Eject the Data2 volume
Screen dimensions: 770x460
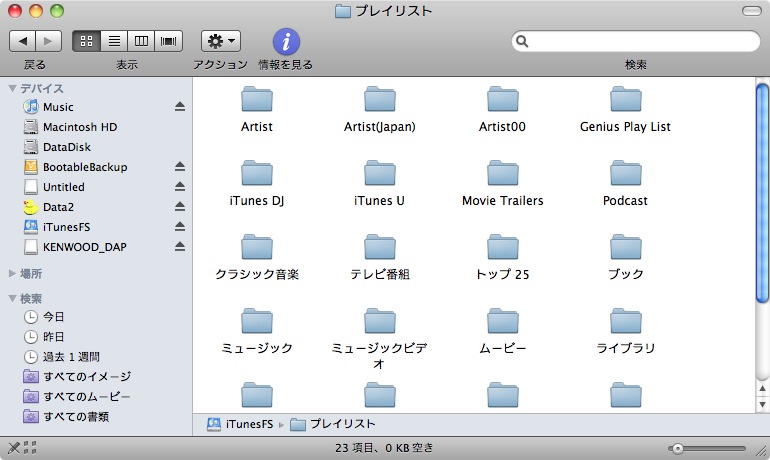pos(180,207)
